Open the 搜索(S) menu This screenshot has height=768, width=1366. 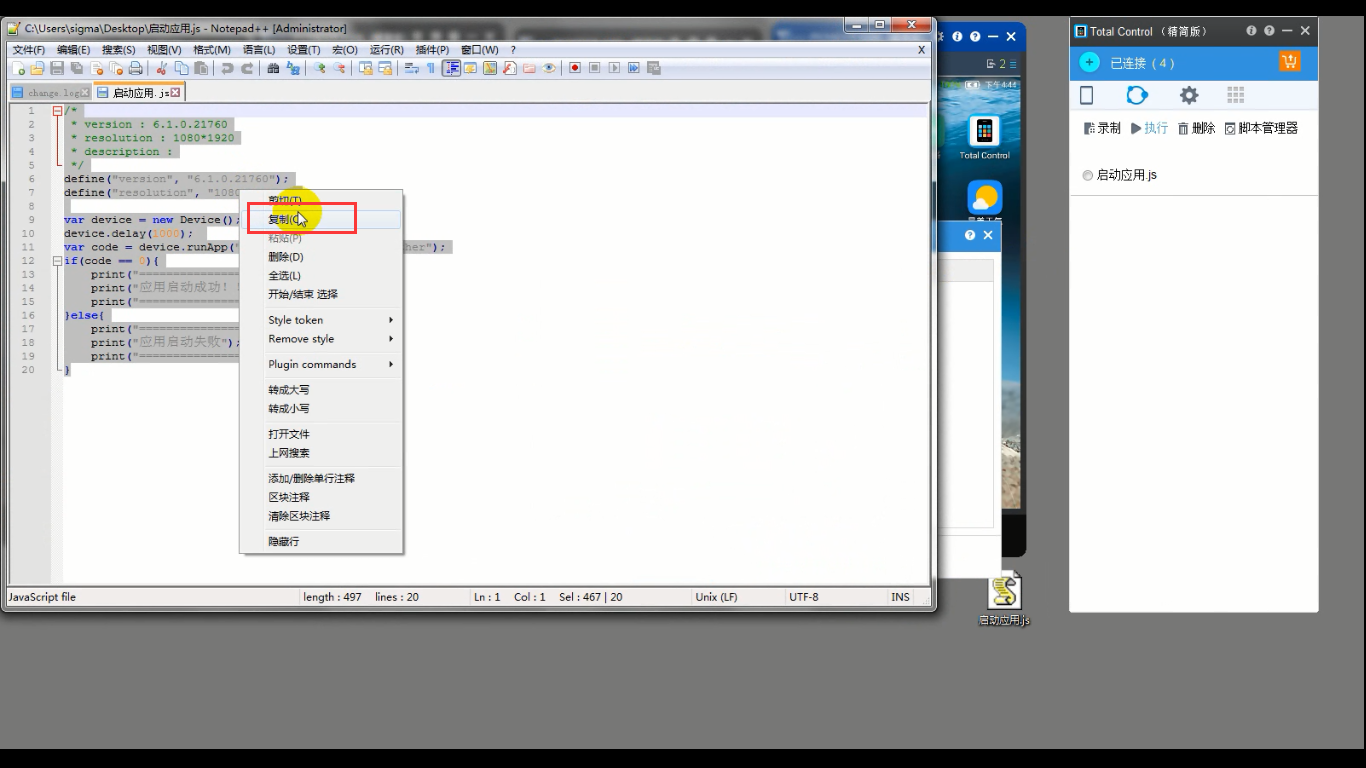point(118,49)
